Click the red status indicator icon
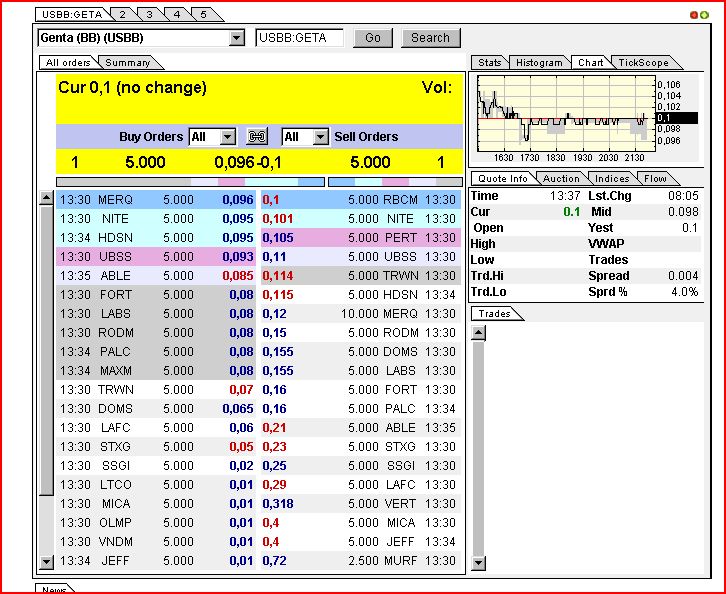The height and width of the screenshot is (594, 726). point(694,15)
